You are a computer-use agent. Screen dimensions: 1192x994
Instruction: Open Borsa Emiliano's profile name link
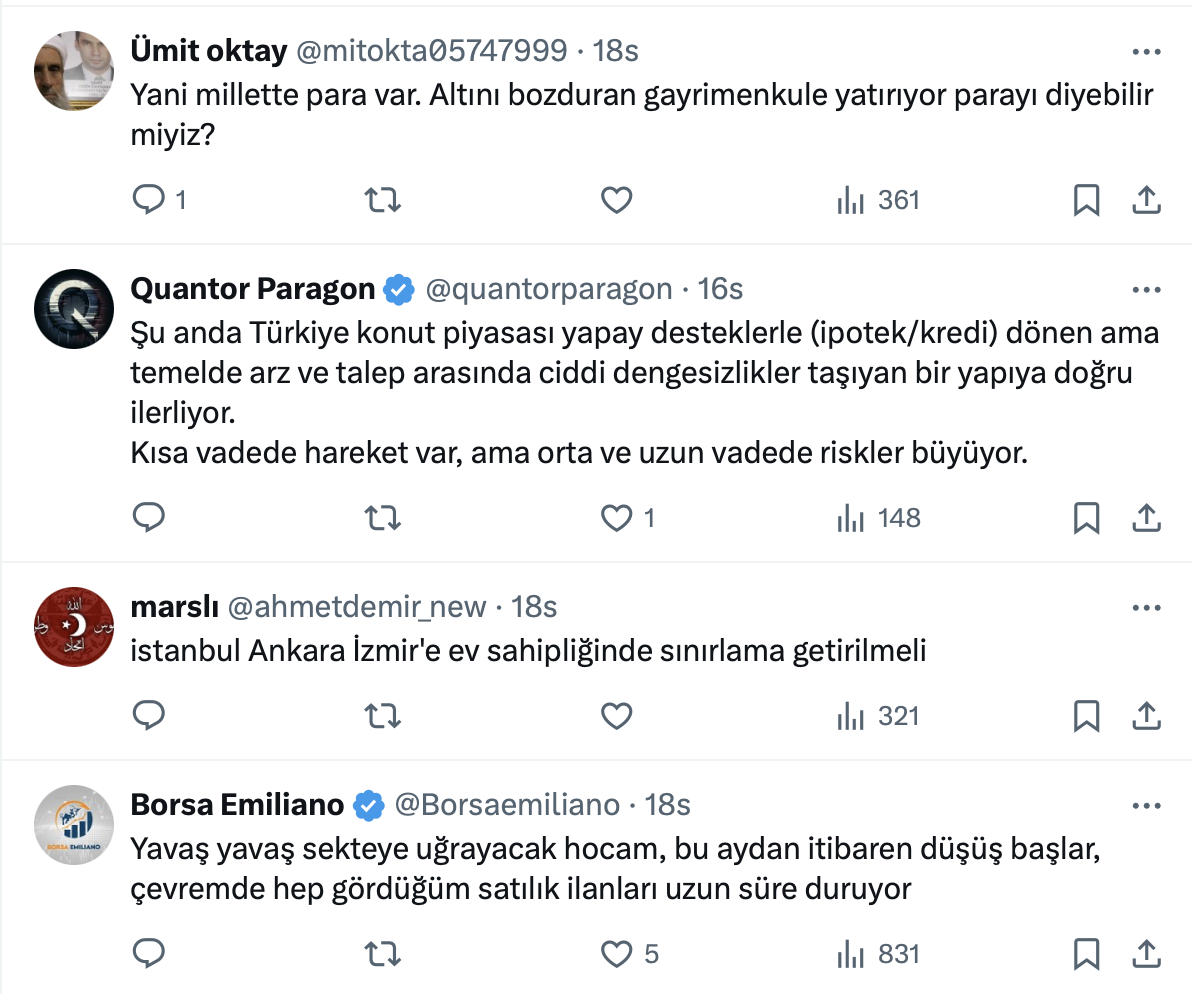click(238, 805)
